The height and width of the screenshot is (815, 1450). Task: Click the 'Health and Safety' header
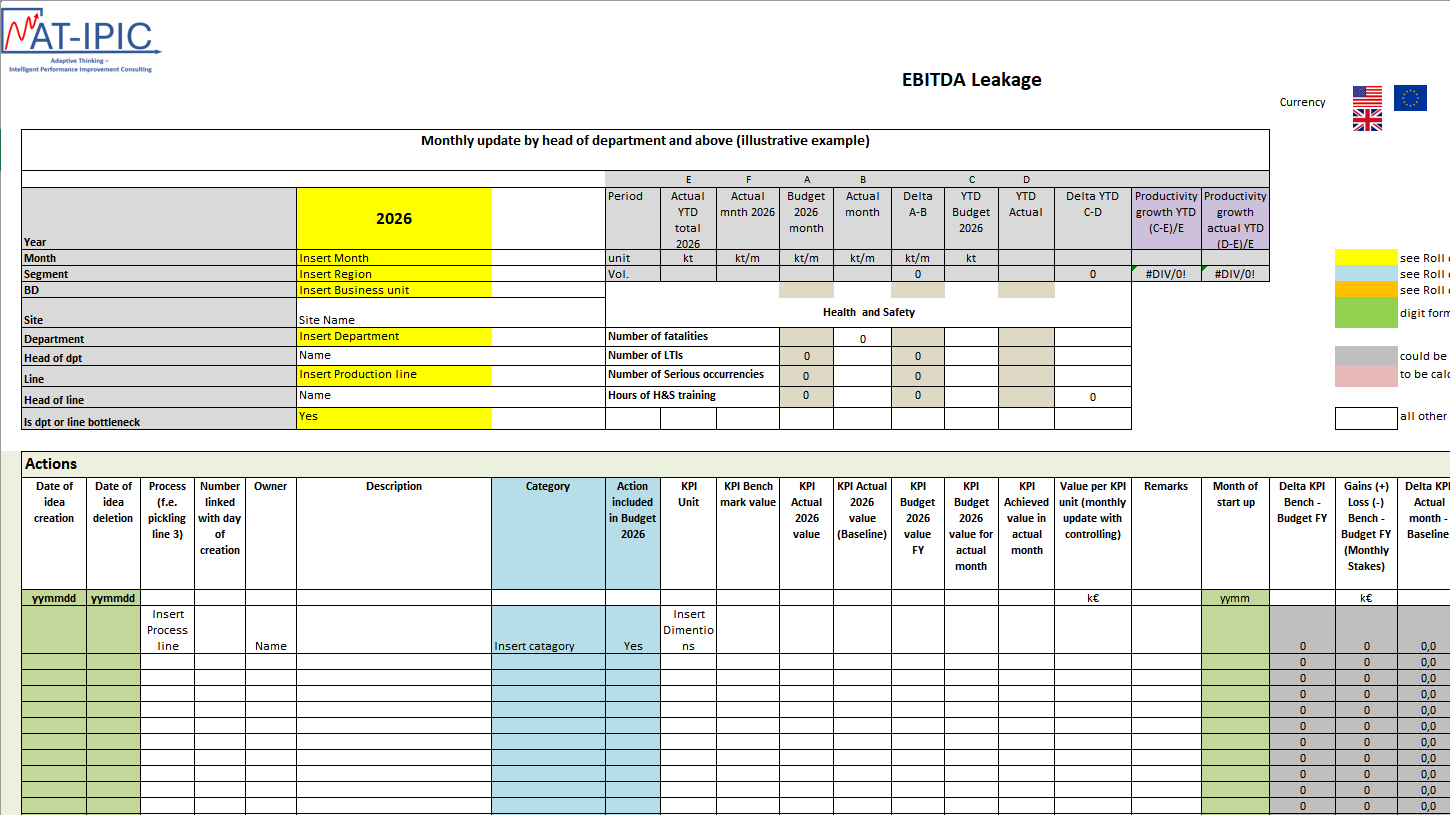tap(868, 312)
